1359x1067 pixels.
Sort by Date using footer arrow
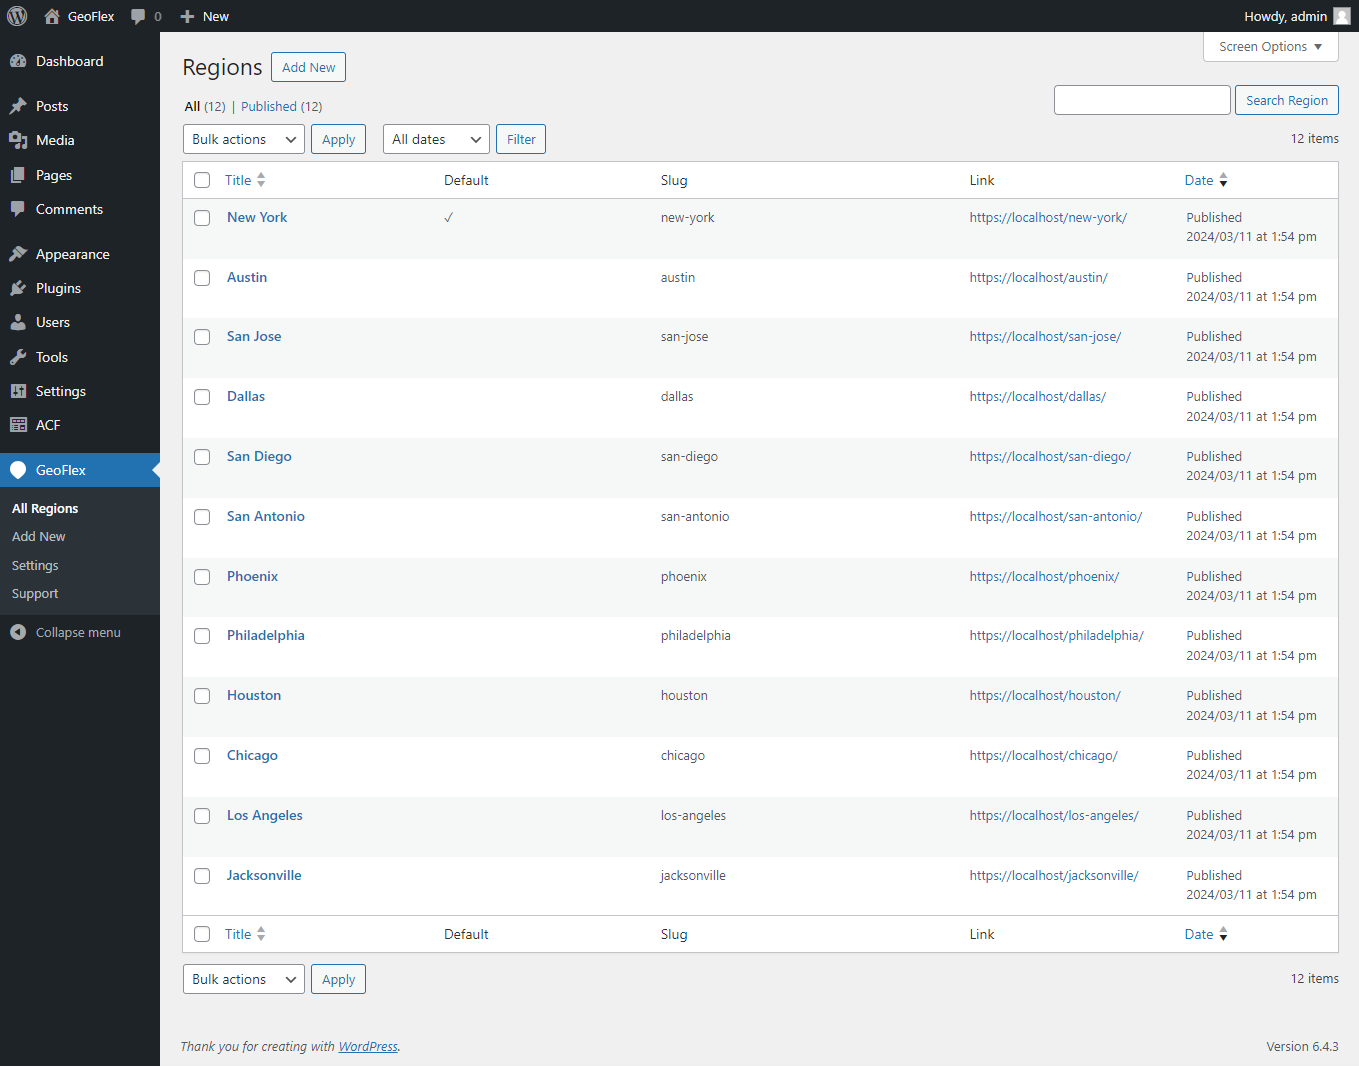pyautogui.click(x=1223, y=935)
